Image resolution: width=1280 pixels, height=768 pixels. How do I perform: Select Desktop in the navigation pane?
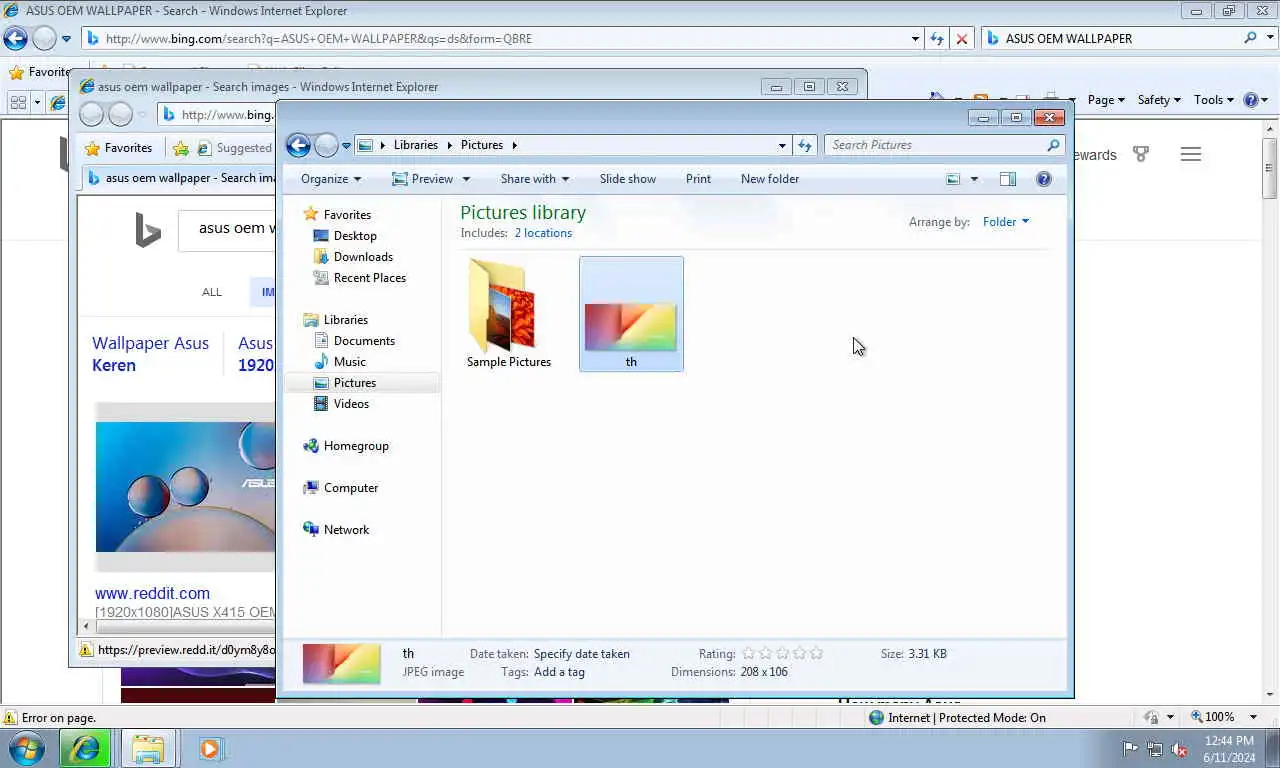coord(355,236)
